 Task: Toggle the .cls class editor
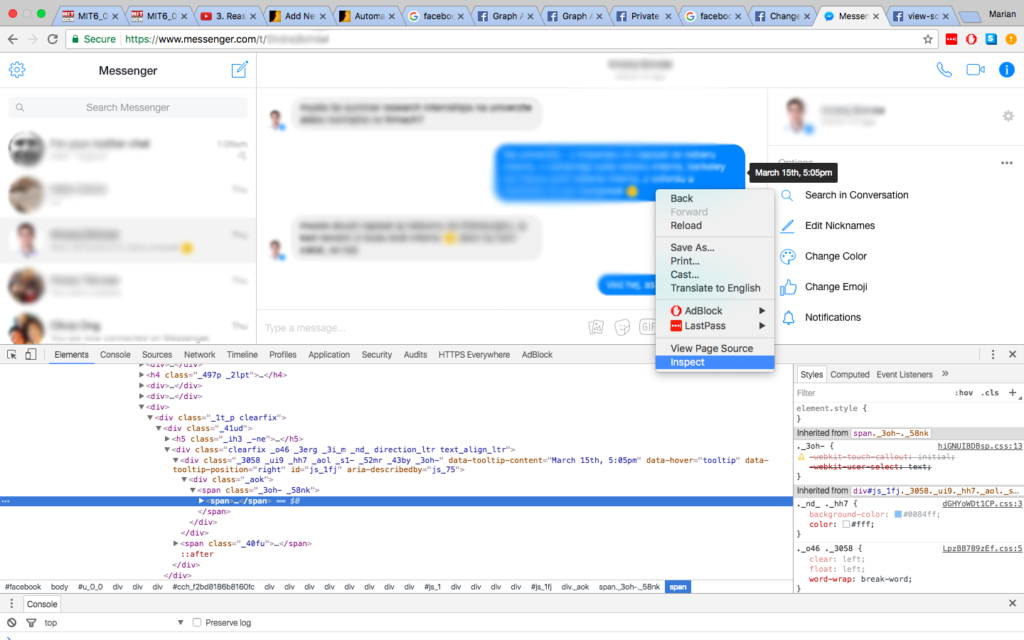[989, 393]
